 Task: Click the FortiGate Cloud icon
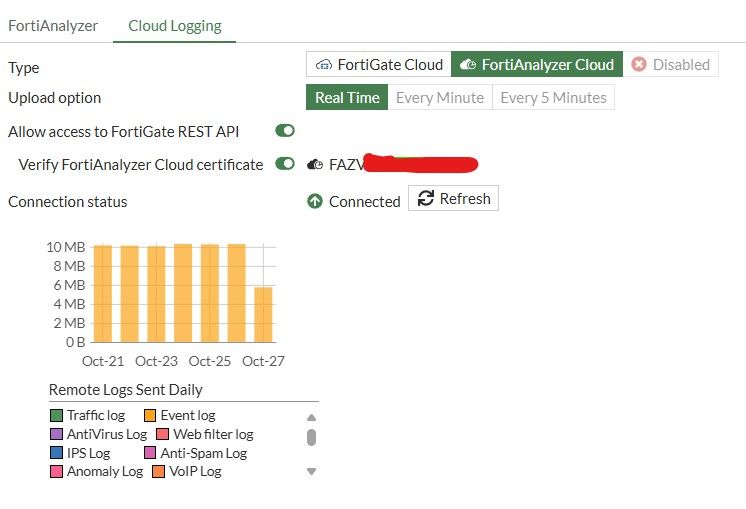coord(323,65)
